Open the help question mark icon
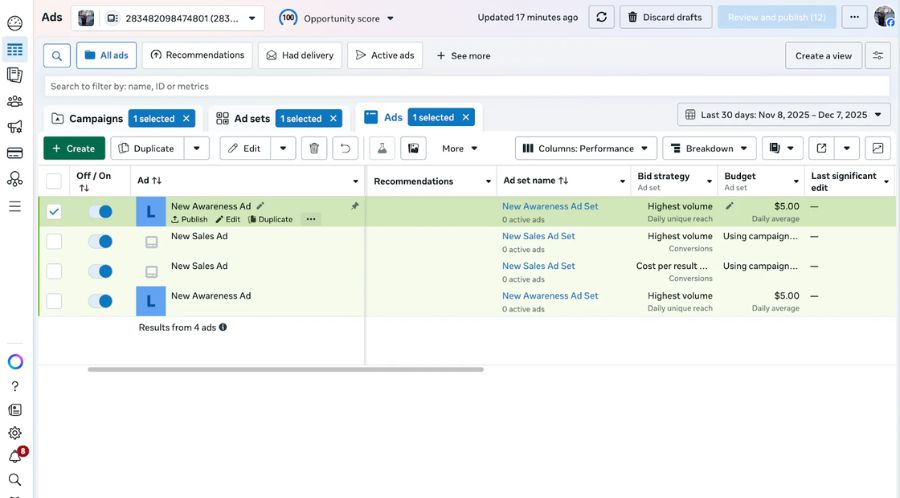 point(15,386)
